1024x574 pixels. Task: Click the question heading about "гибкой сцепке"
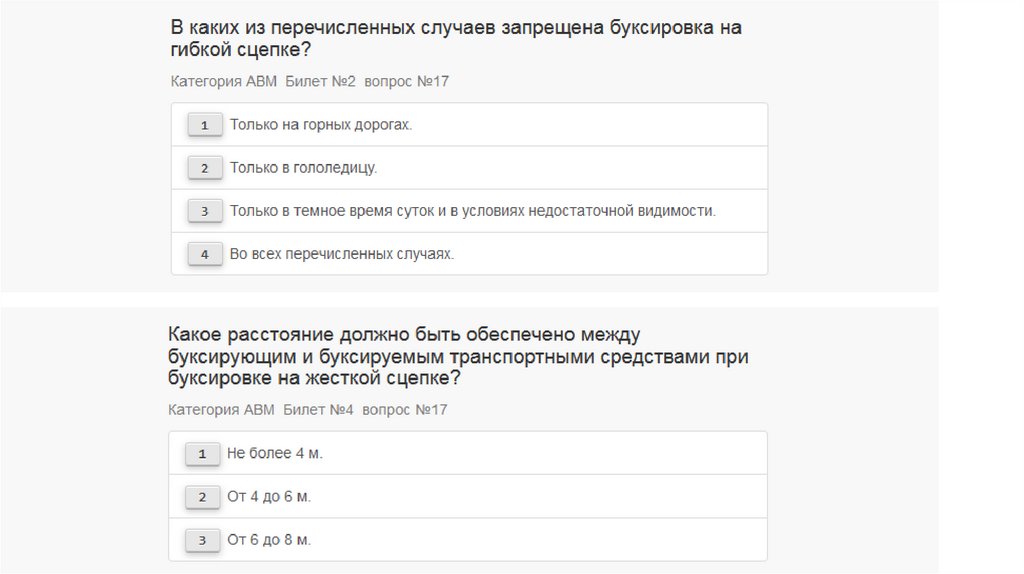click(x=455, y=38)
